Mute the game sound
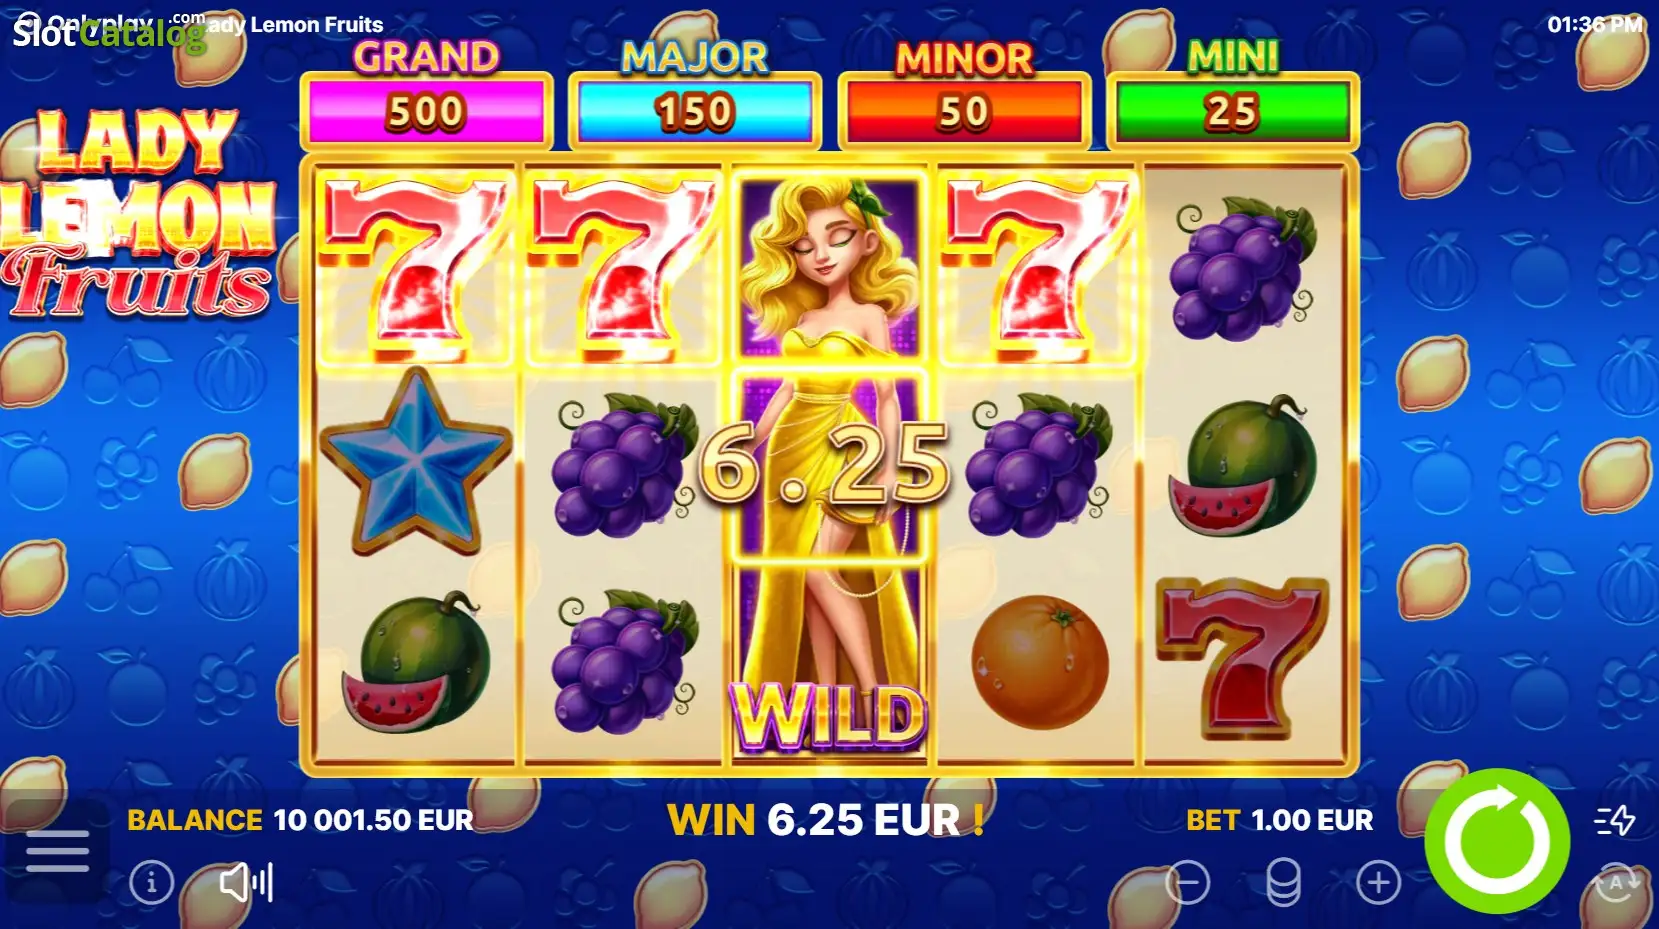The image size is (1659, 929). point(246,883)
